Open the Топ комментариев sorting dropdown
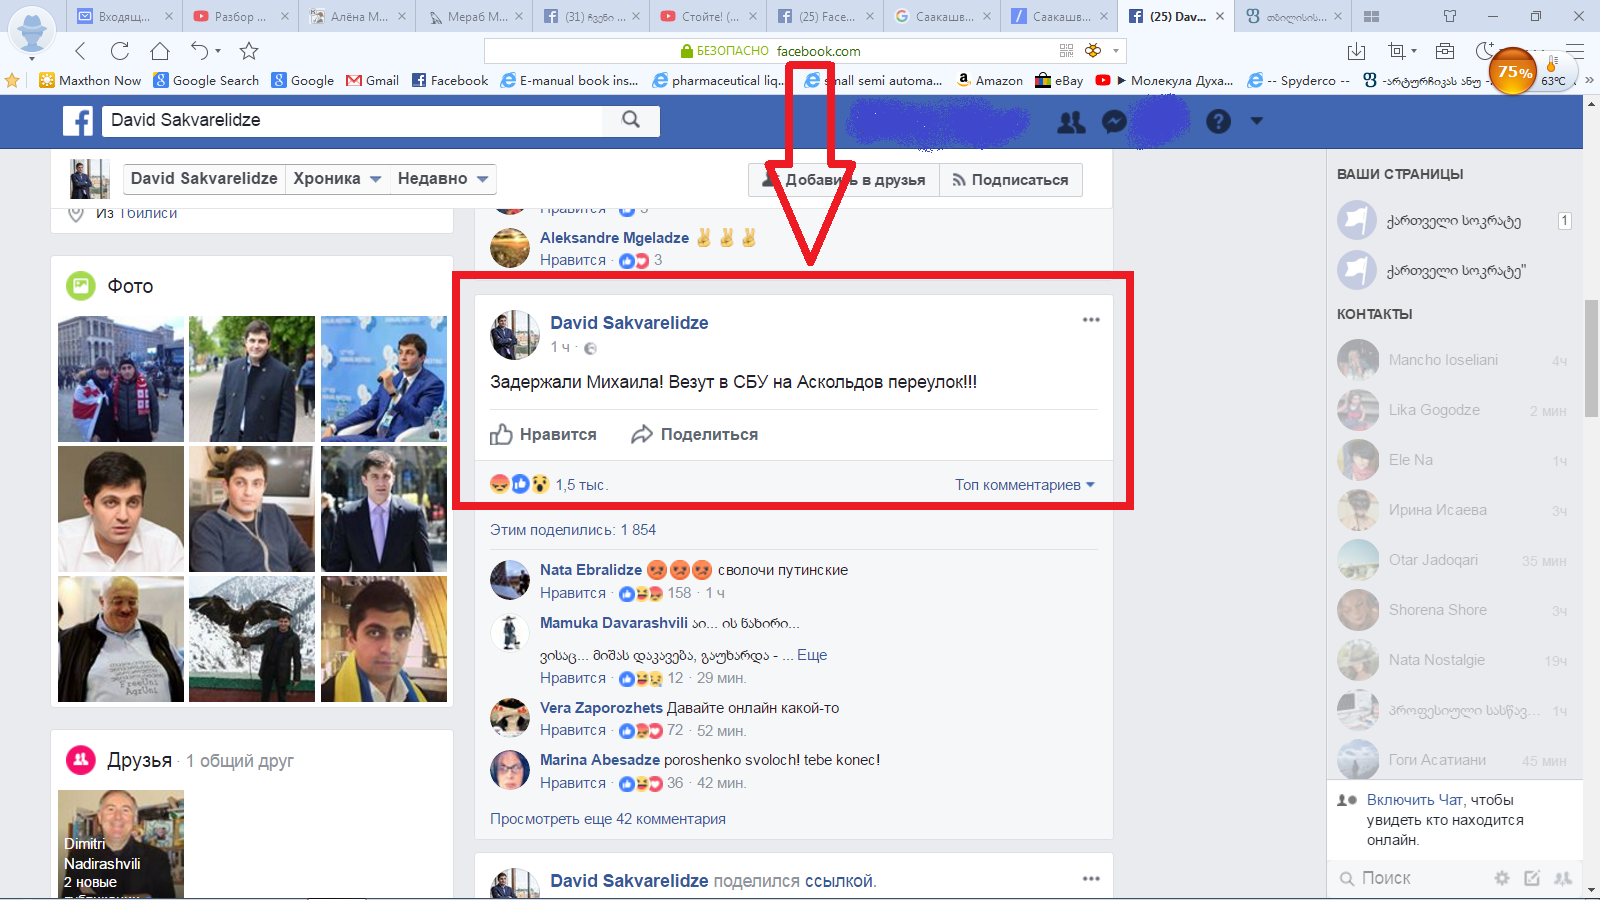This screenshot has width=1600, height=900. tap(1025, 485)
